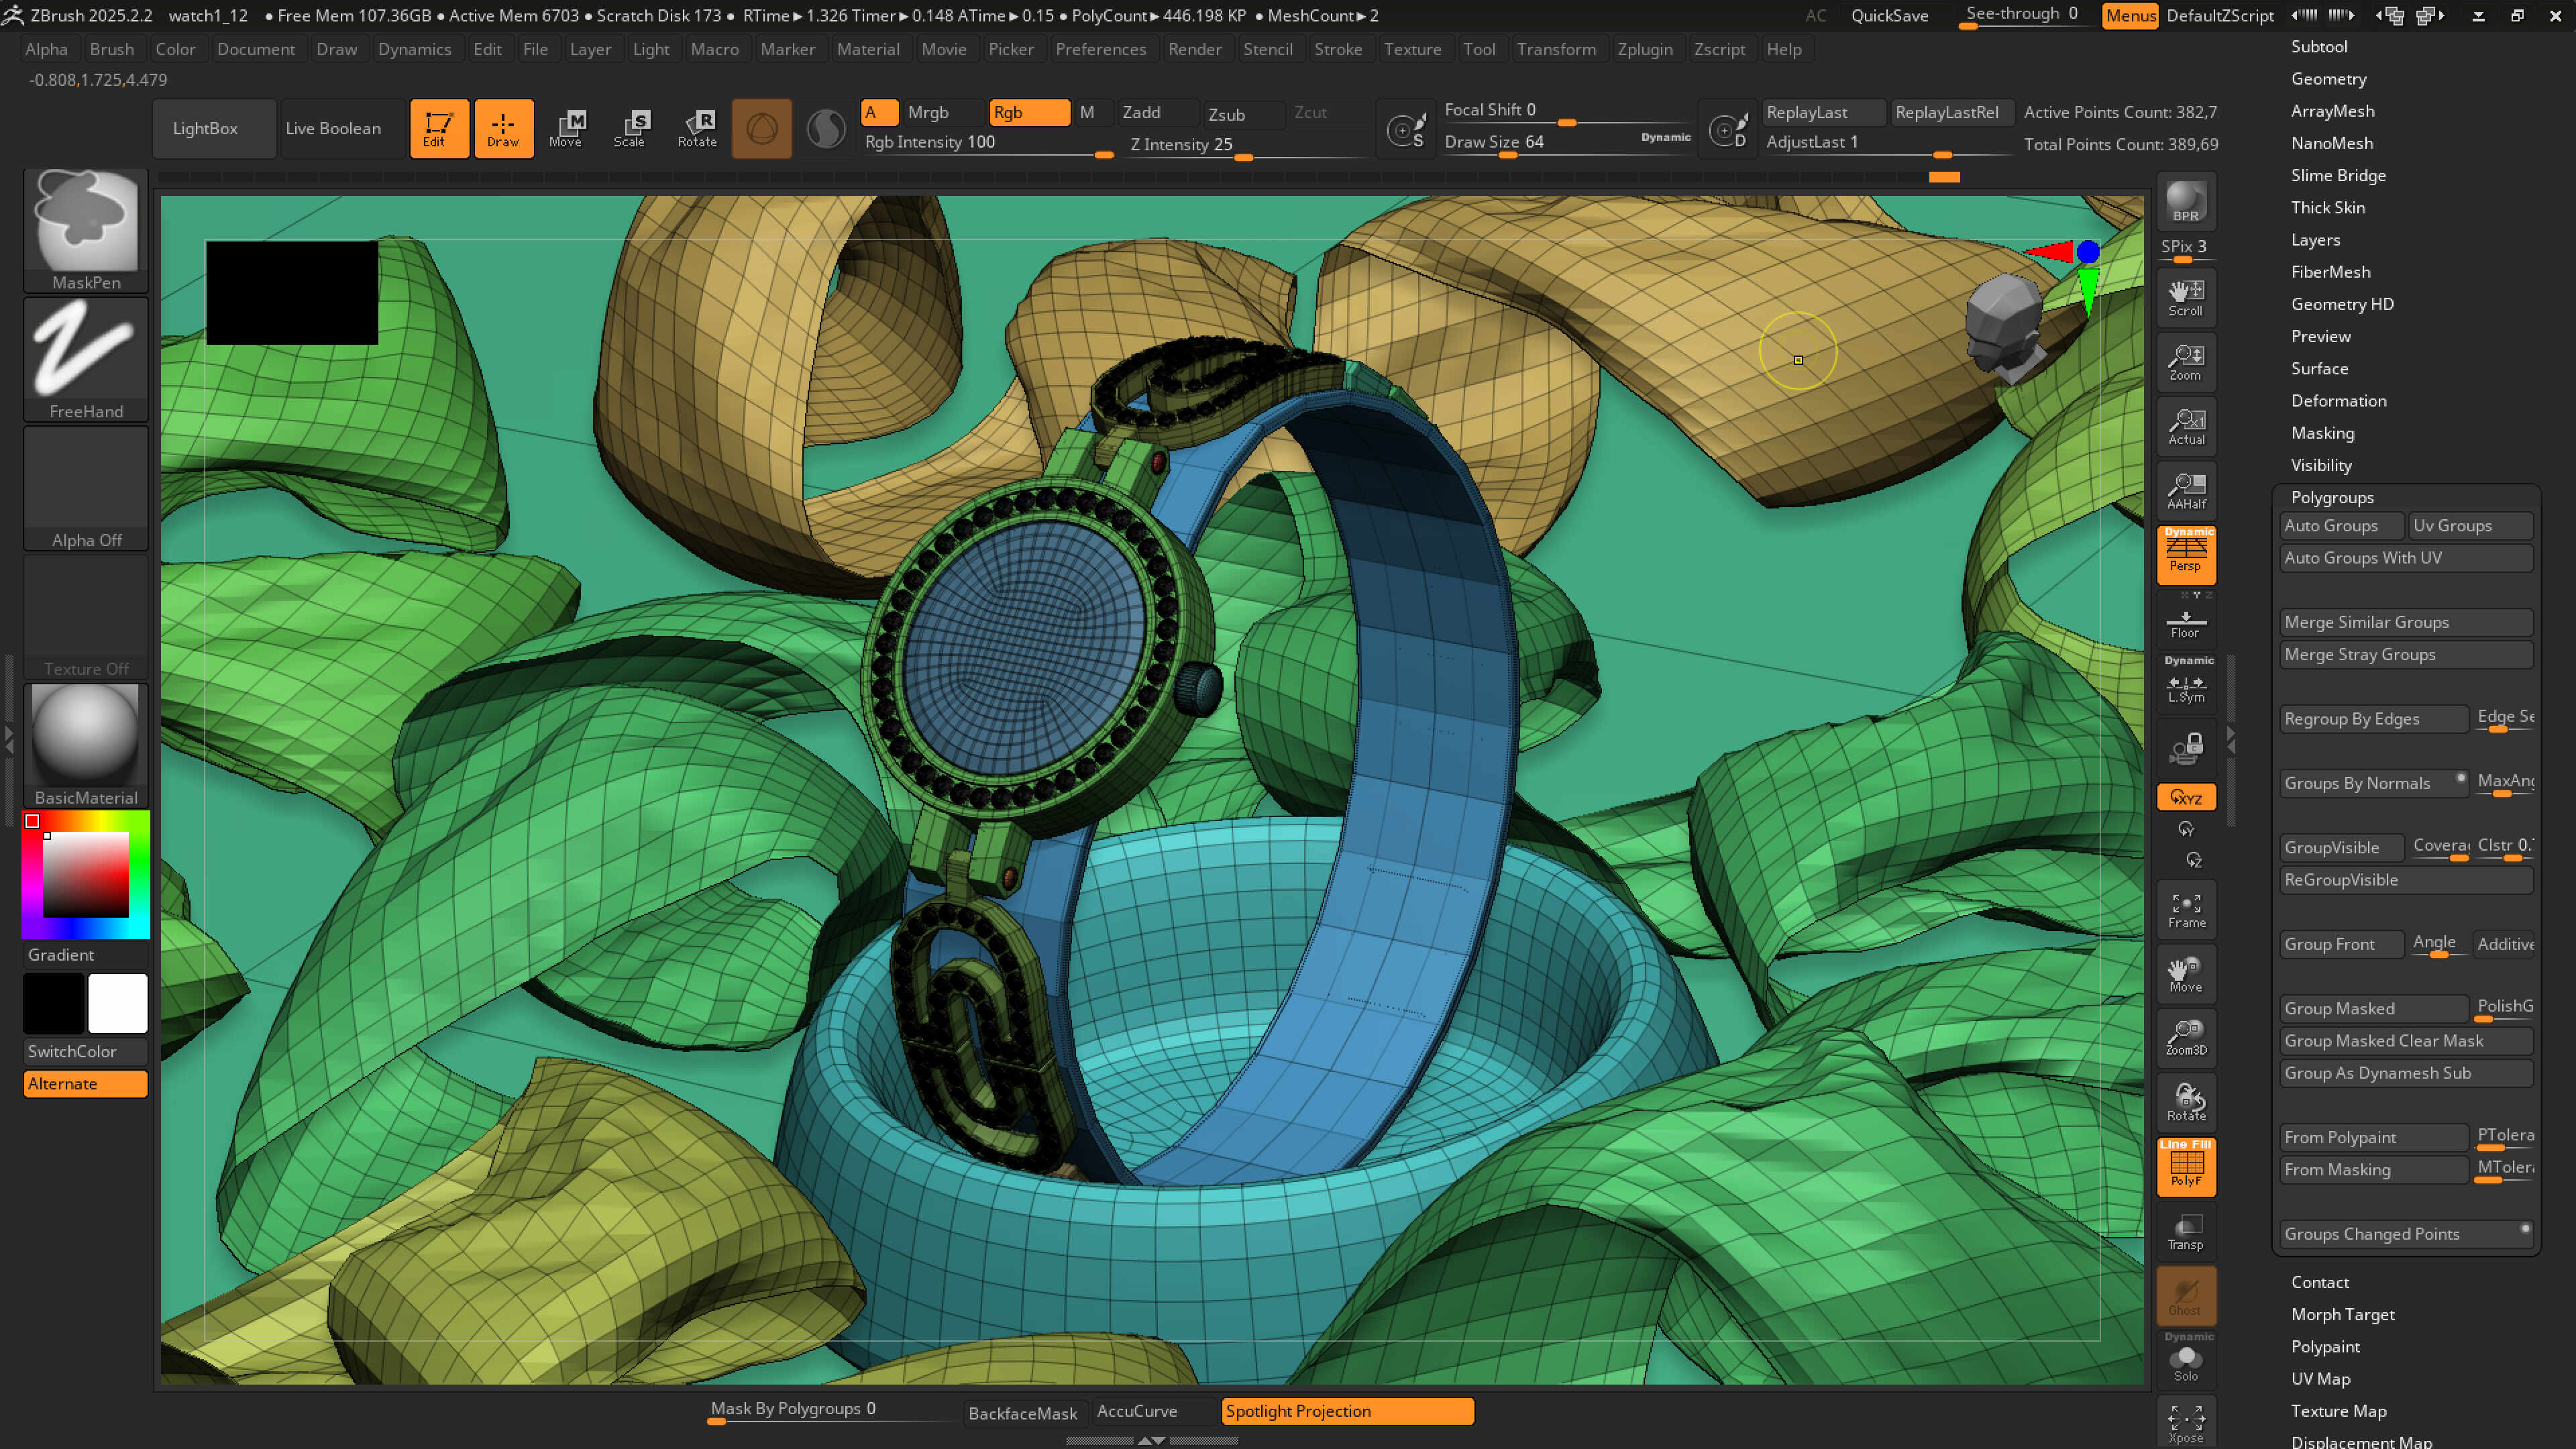Select the Scale gizmo tool
The width and height of the screenshot is (2576, 1449).
coord(630,128)
